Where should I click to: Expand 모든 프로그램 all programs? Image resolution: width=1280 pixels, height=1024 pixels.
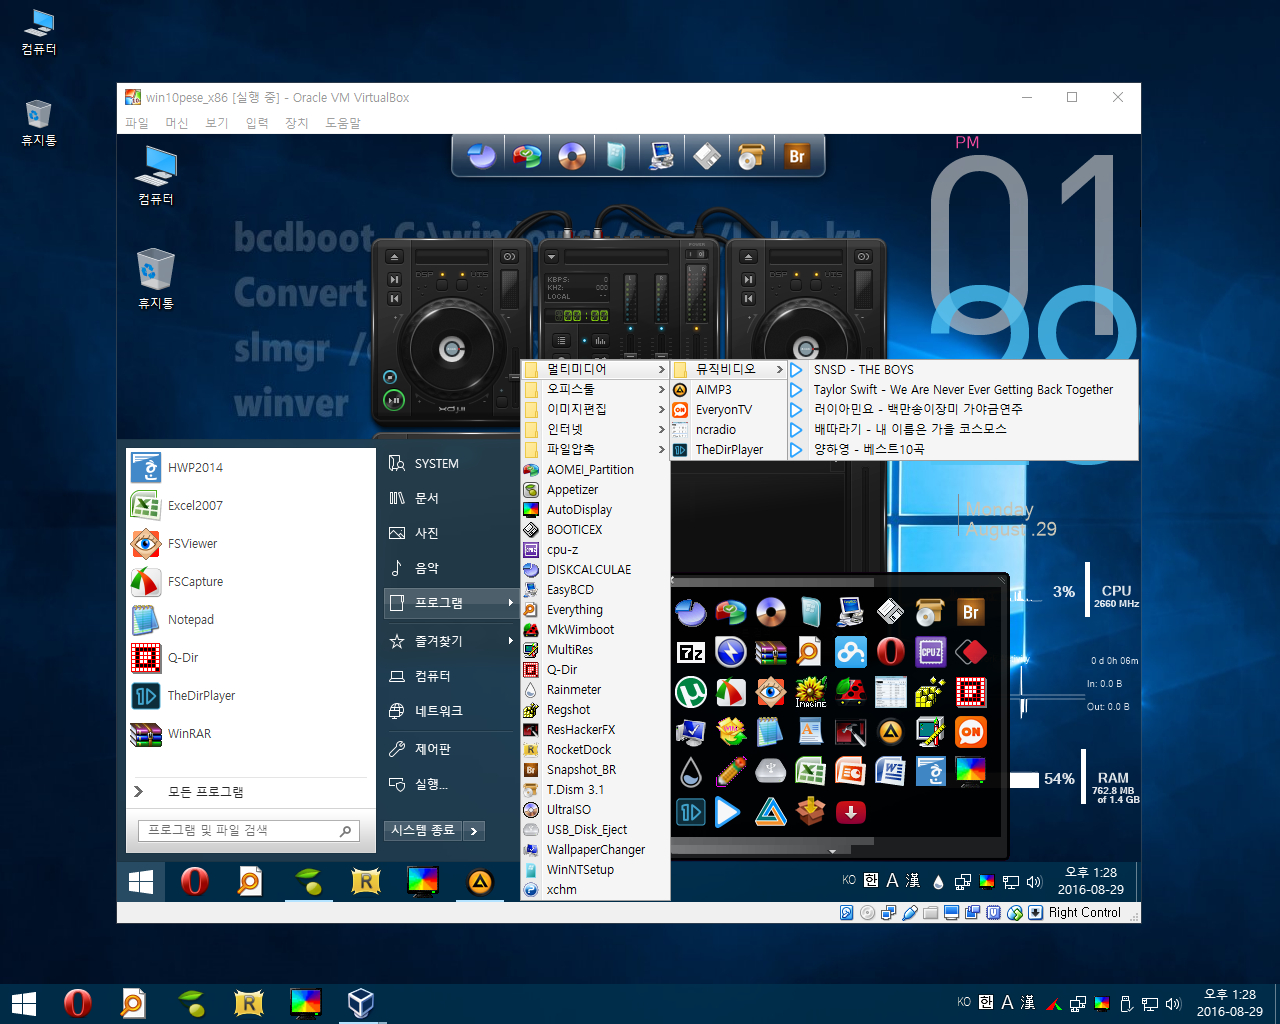[x=205, y=791]
